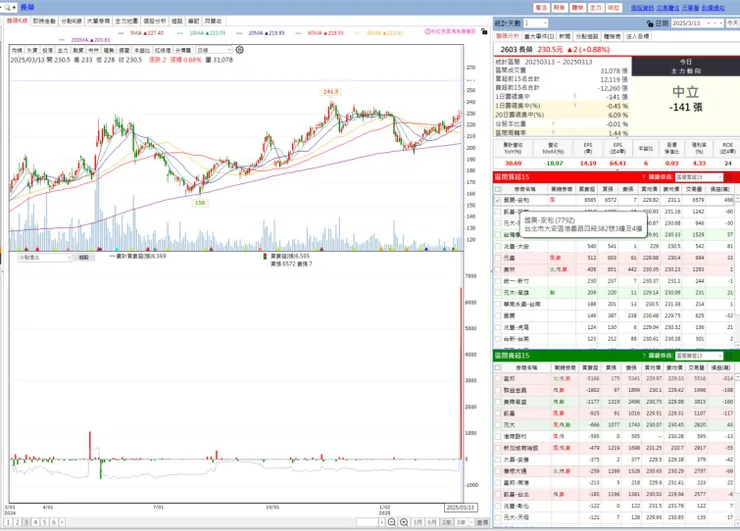The image size is (740, 531).
Task: Tick the checkbox for 富邦 sell row
Action: click(497, 379)
